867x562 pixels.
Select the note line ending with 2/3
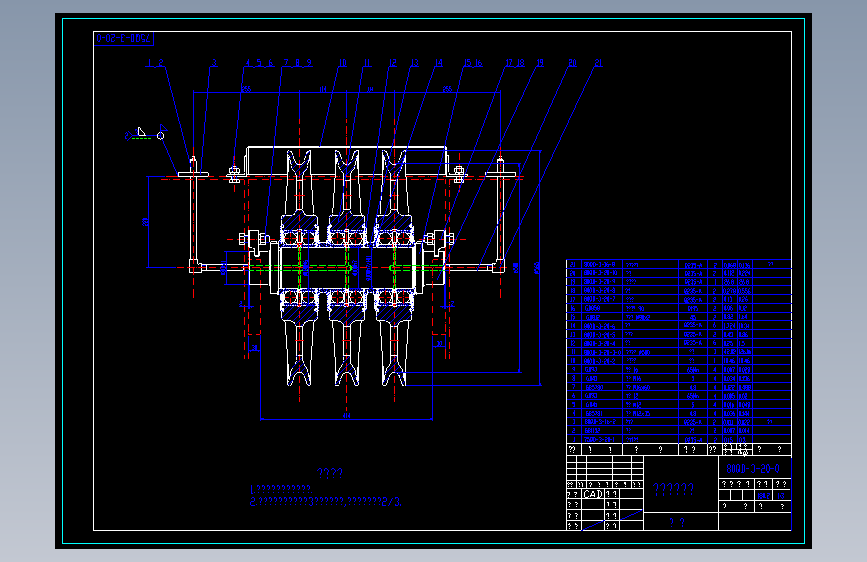[x=326, y=502]
